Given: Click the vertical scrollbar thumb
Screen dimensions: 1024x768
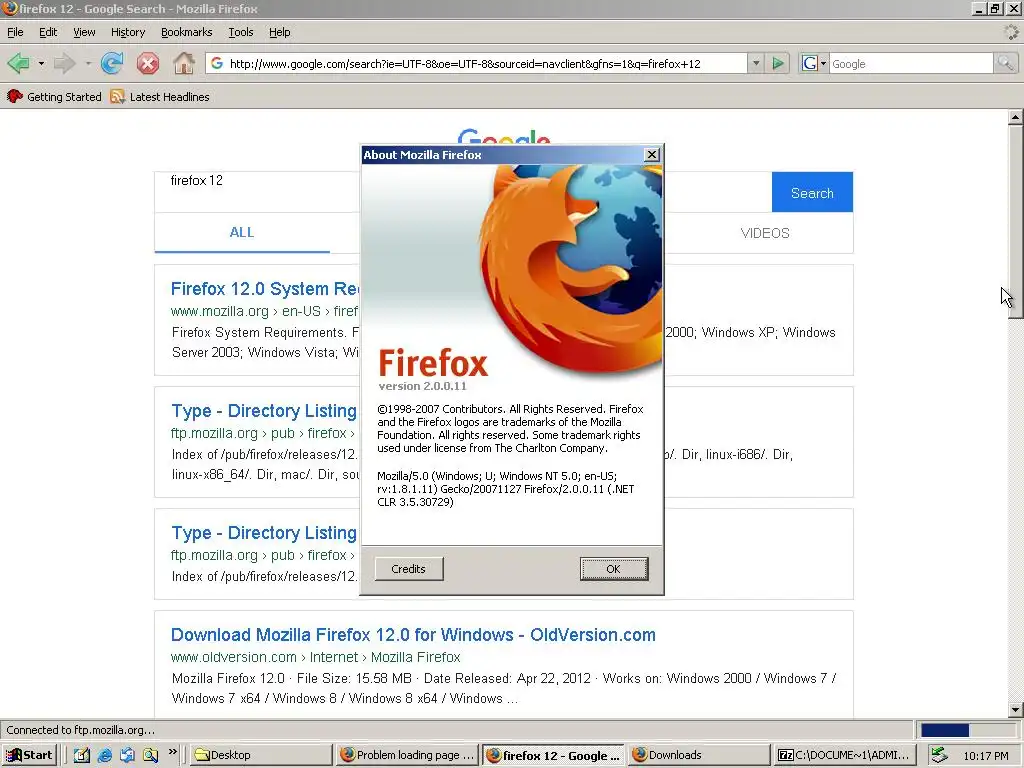Looking at the screenshot, I should point(1015,221).
